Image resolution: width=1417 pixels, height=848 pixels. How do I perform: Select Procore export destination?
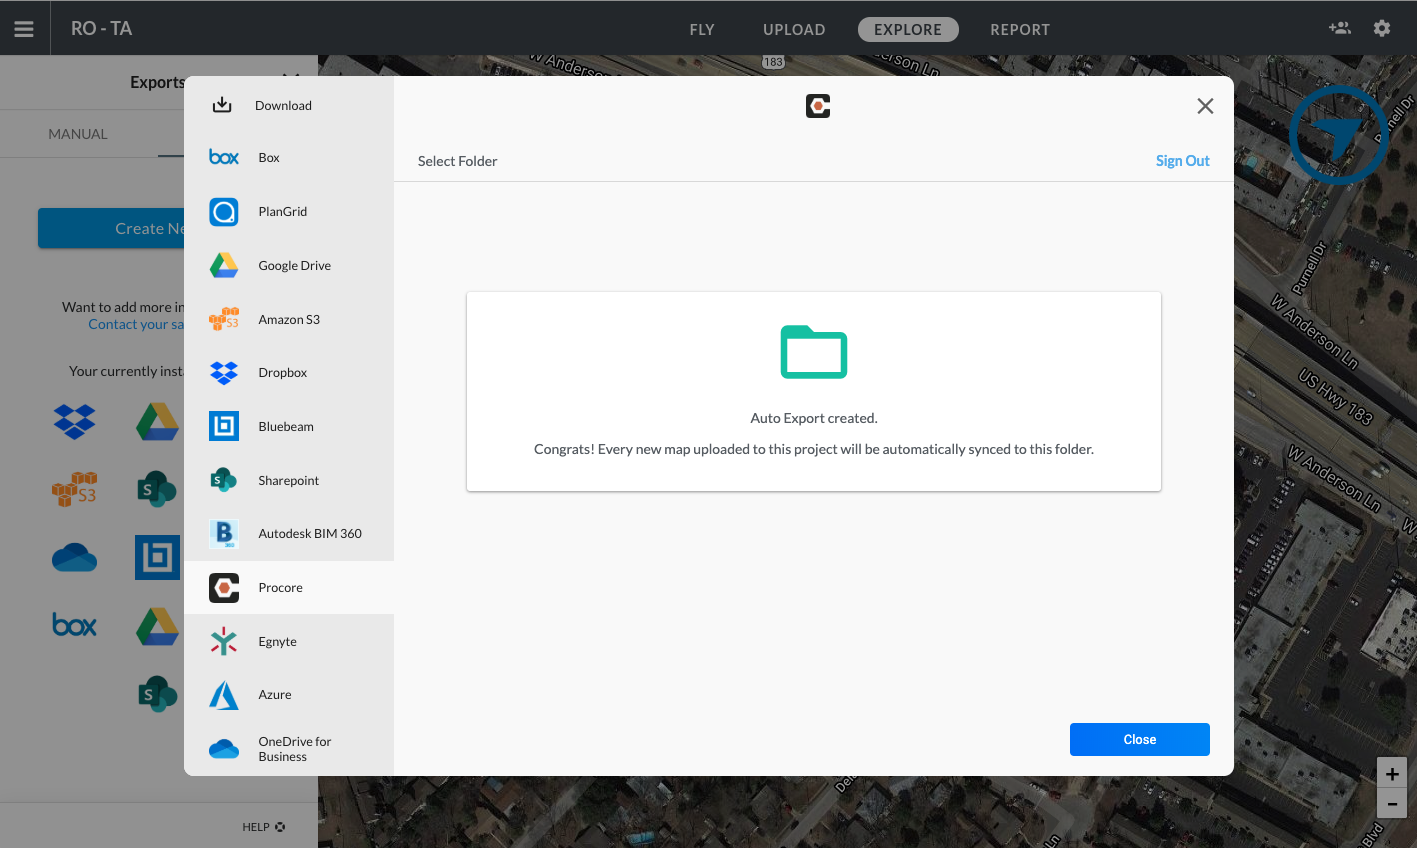[x=289, y=588]
